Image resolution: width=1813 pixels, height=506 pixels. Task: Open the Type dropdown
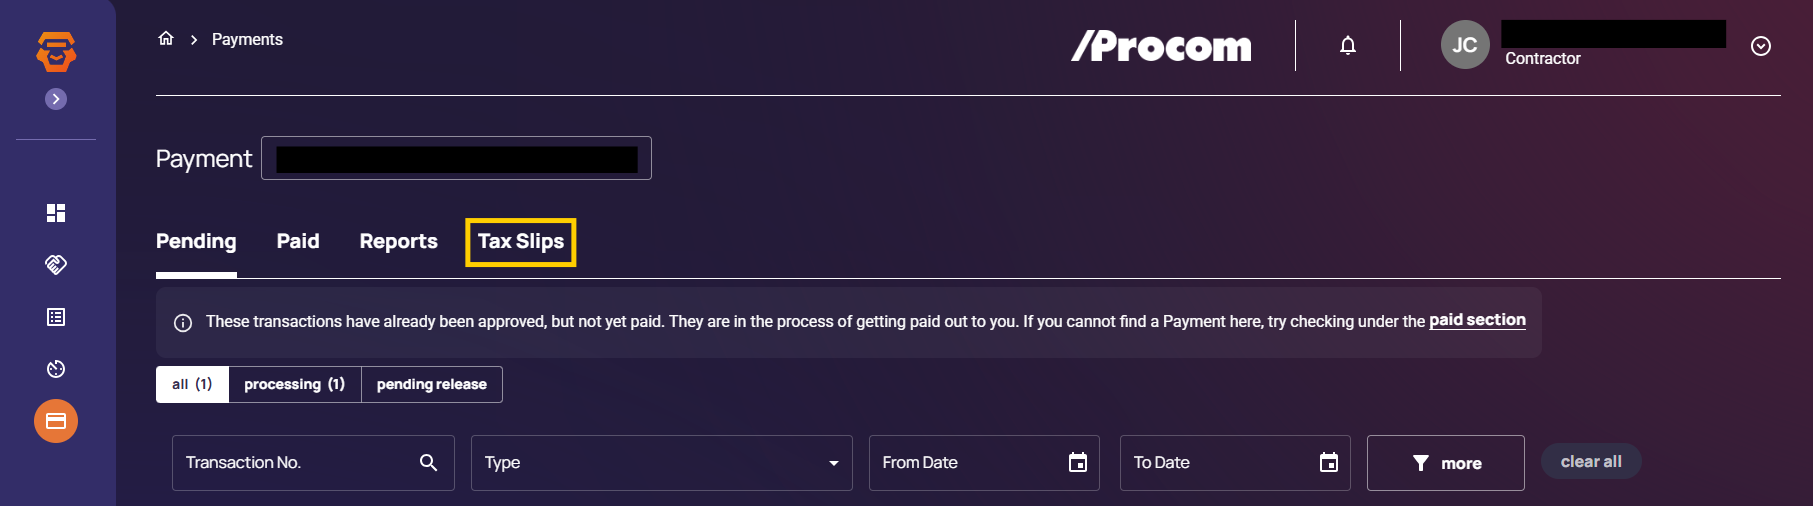661,463
